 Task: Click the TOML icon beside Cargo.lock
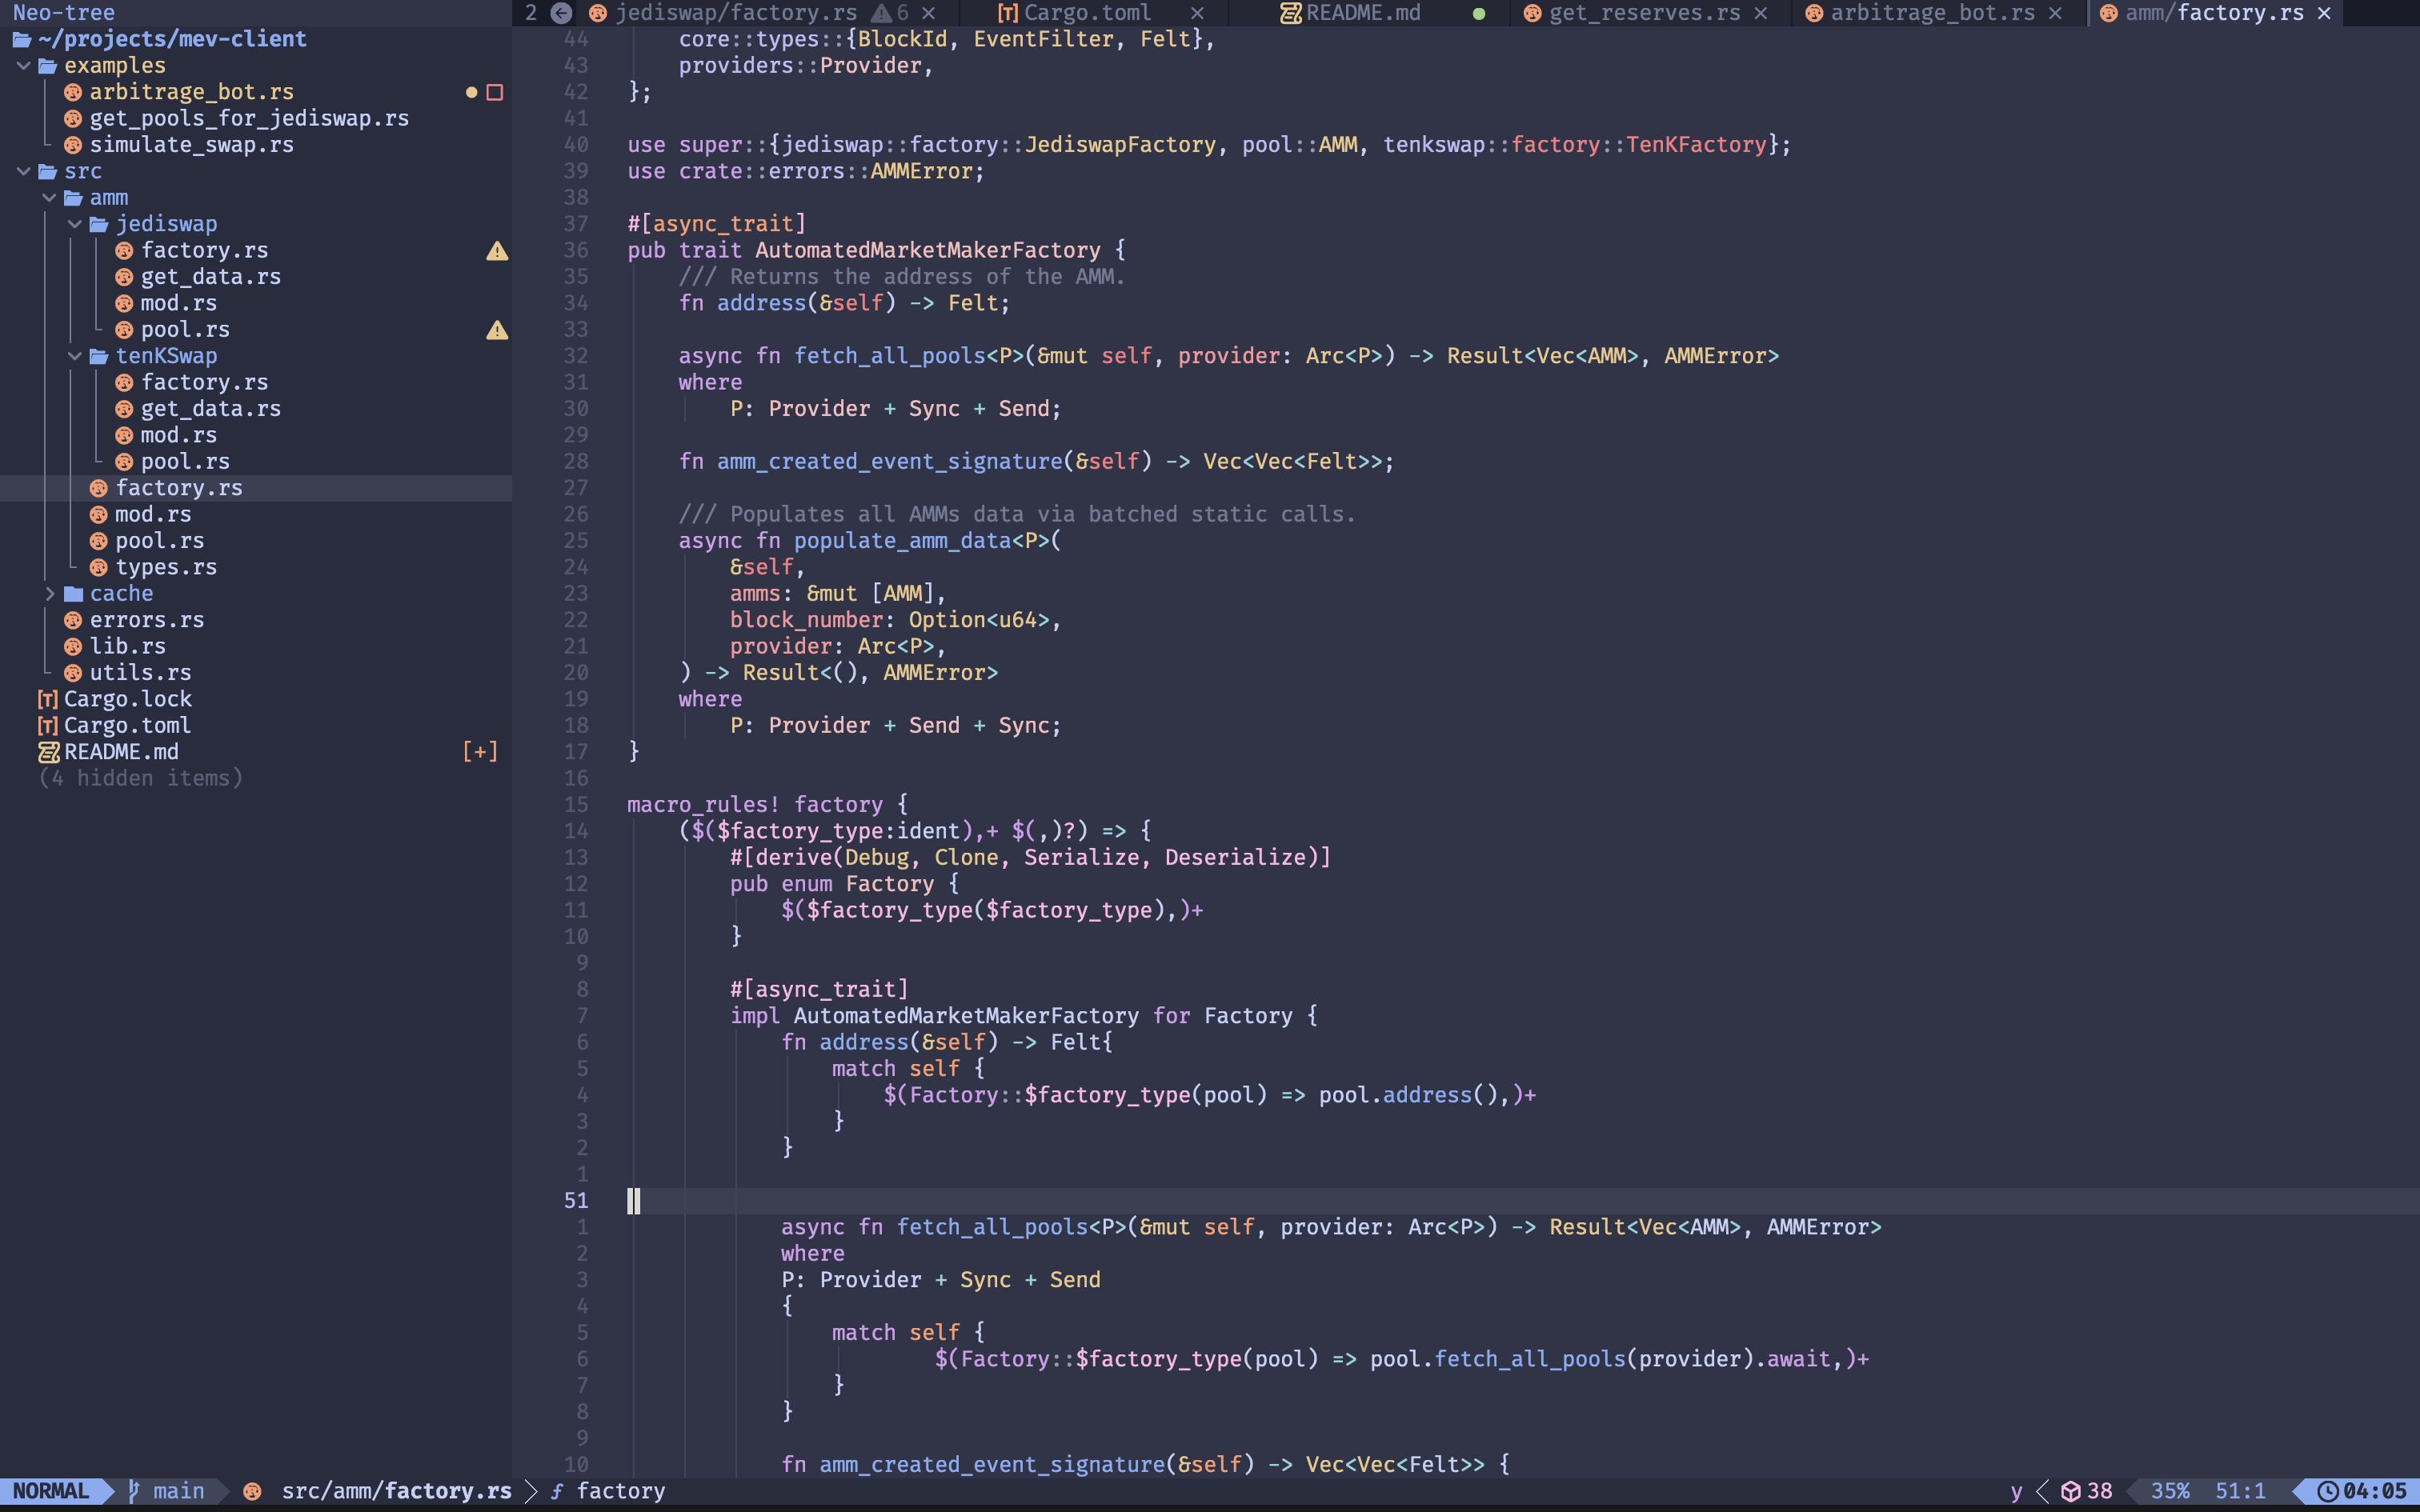coord(48,699)
